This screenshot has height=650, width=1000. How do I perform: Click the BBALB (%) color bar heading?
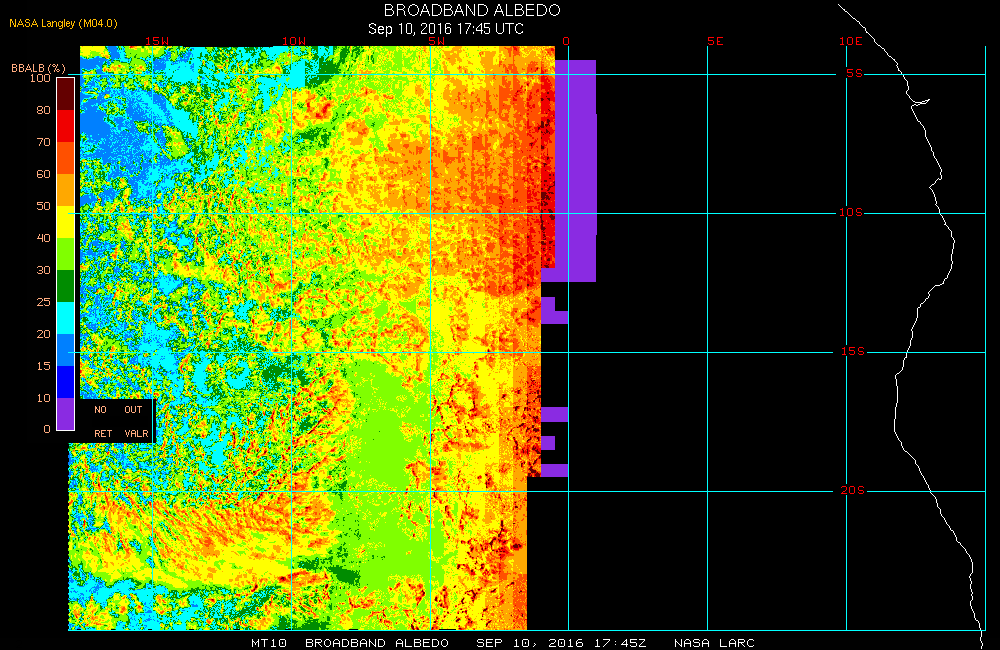tap(38, 68)
